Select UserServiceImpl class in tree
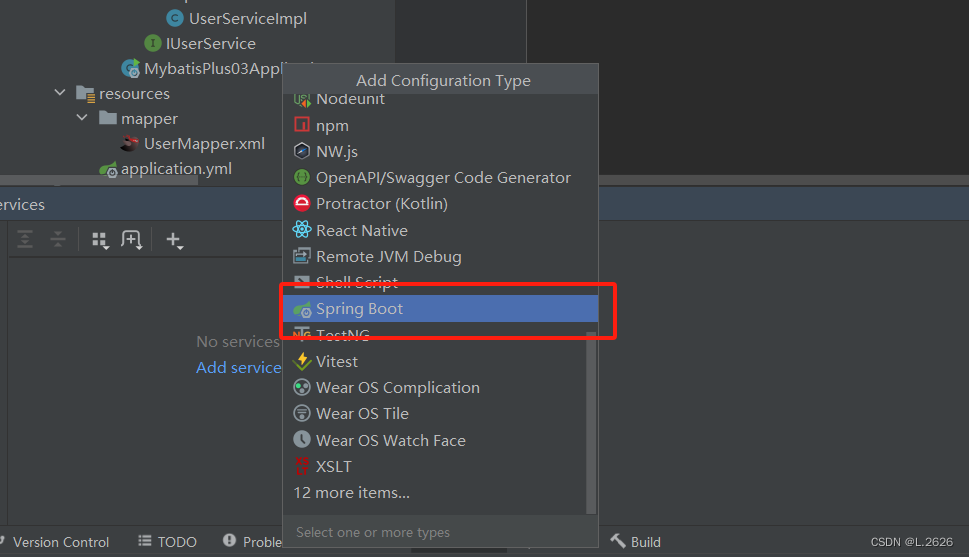Screen dimensions: 969x557 (x=247, y=19)
